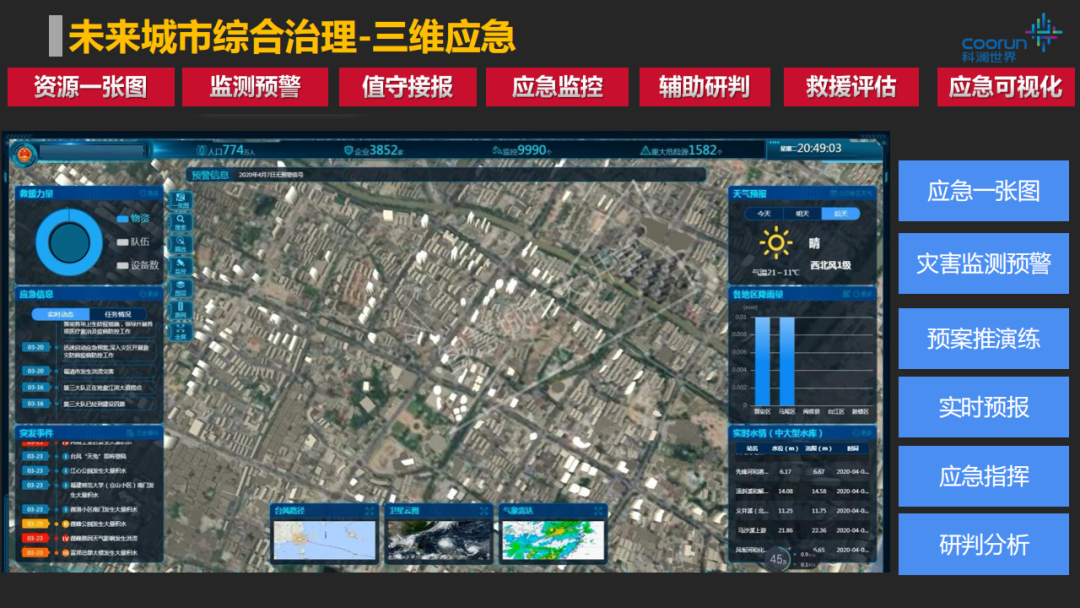Open 应急监控 section
This screenshot has width=1080, height=608.
(x=557, y=87)
